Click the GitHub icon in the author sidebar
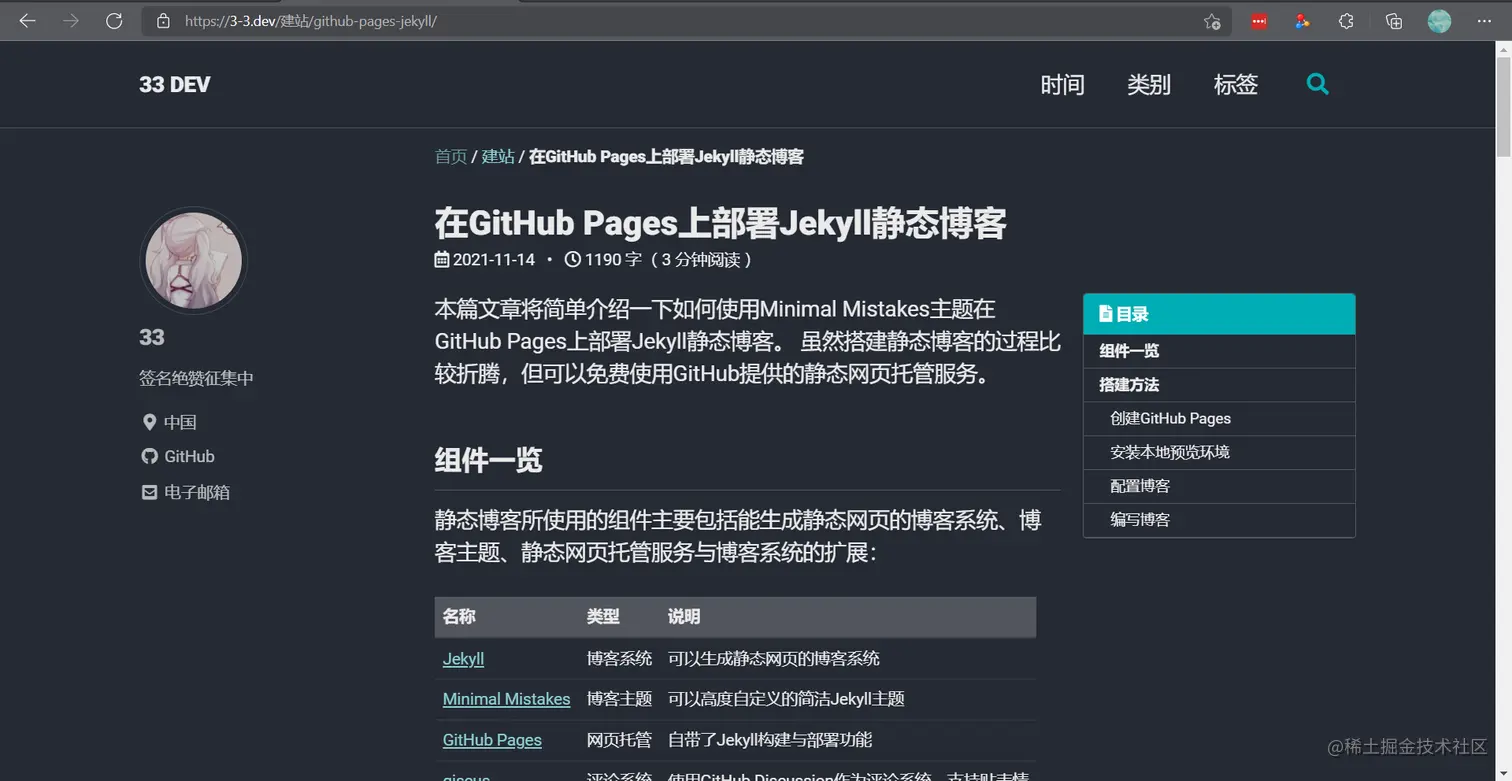The height and width of the screenshot is (781, 1512). click(x=149, y=456)
